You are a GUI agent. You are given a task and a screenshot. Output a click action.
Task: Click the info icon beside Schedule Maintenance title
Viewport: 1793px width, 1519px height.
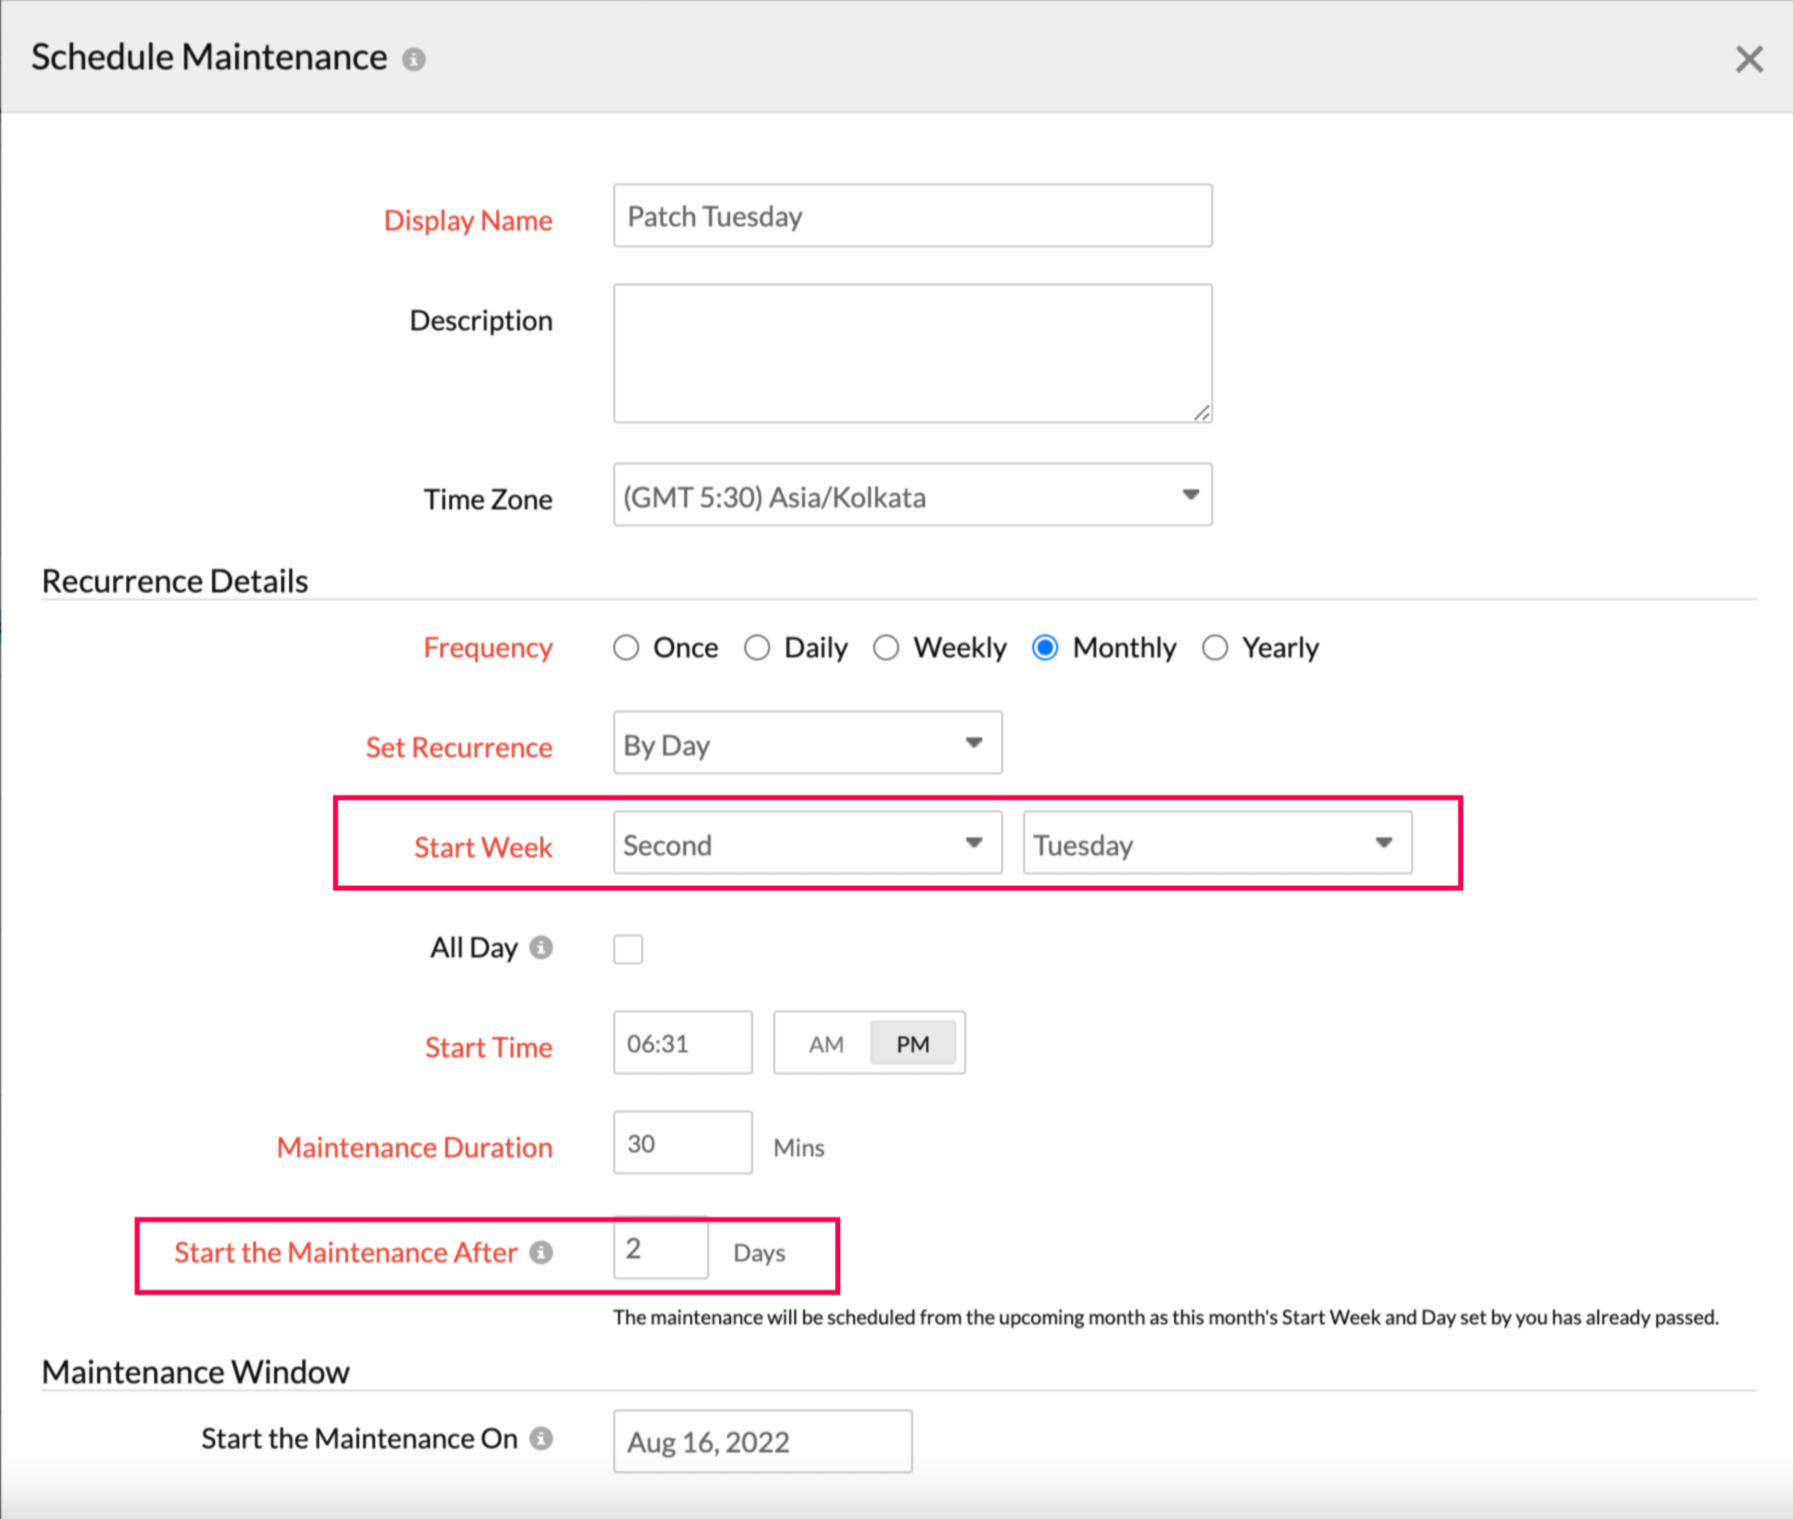(x=414, y=60)
